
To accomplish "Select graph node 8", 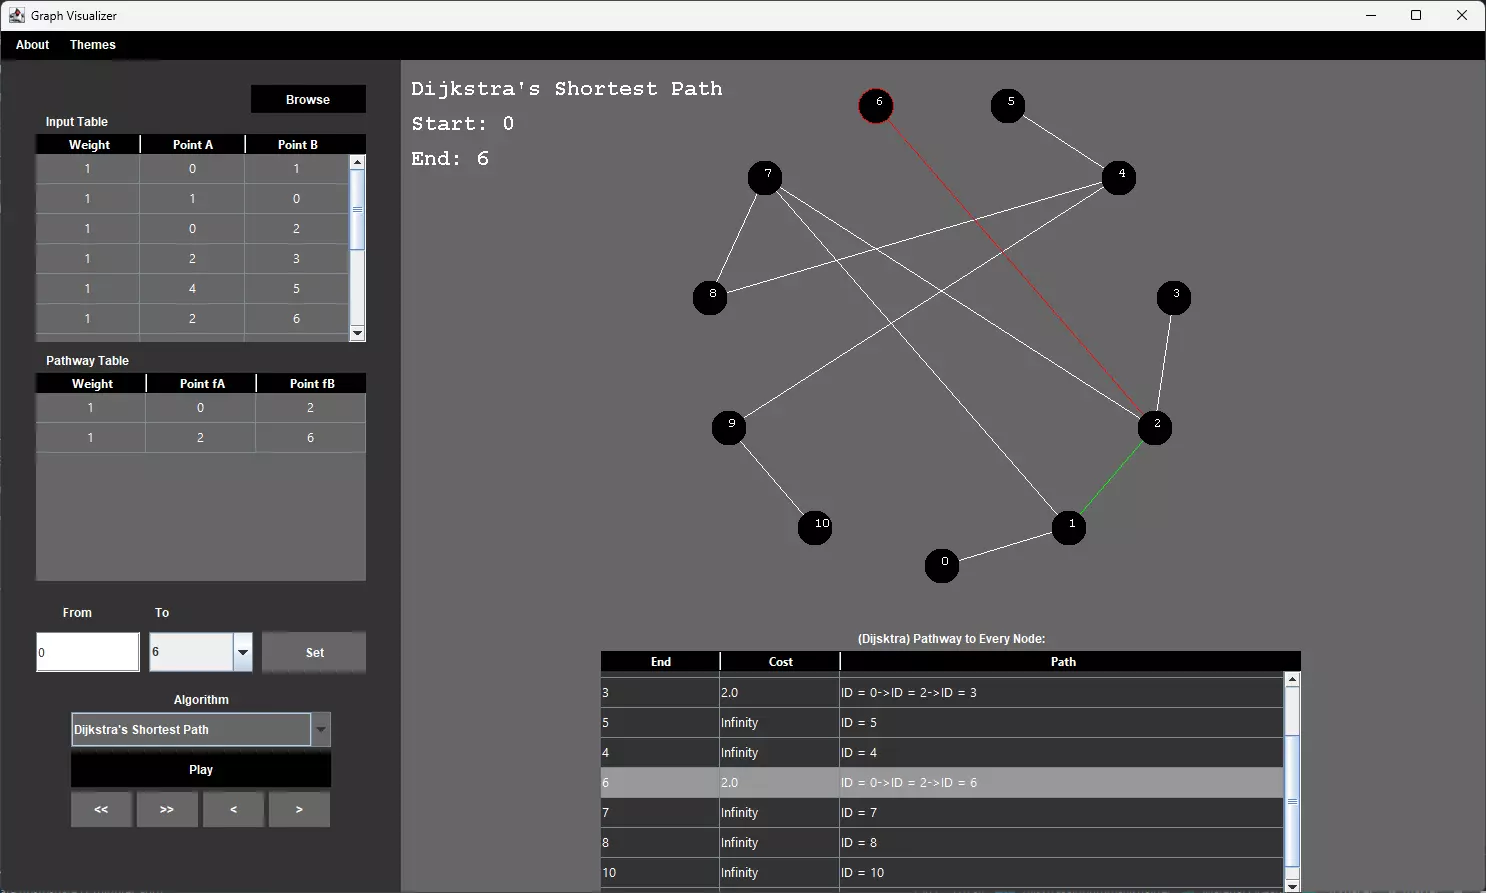I will click(710, 297).
